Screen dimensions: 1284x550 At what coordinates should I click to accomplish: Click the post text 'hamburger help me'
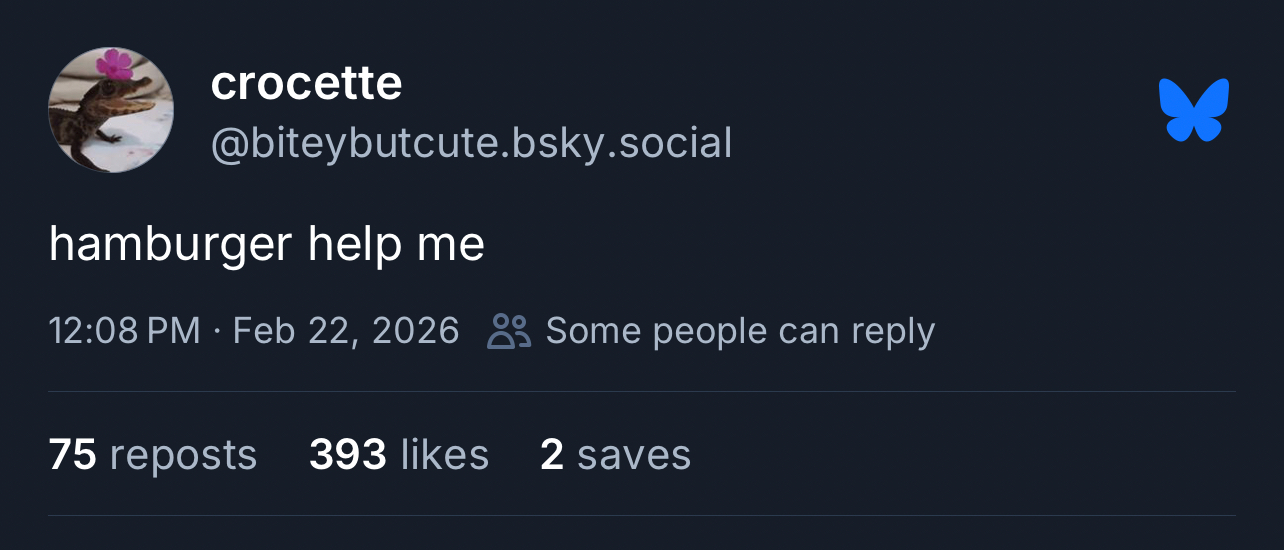click(x=266, y=245)
